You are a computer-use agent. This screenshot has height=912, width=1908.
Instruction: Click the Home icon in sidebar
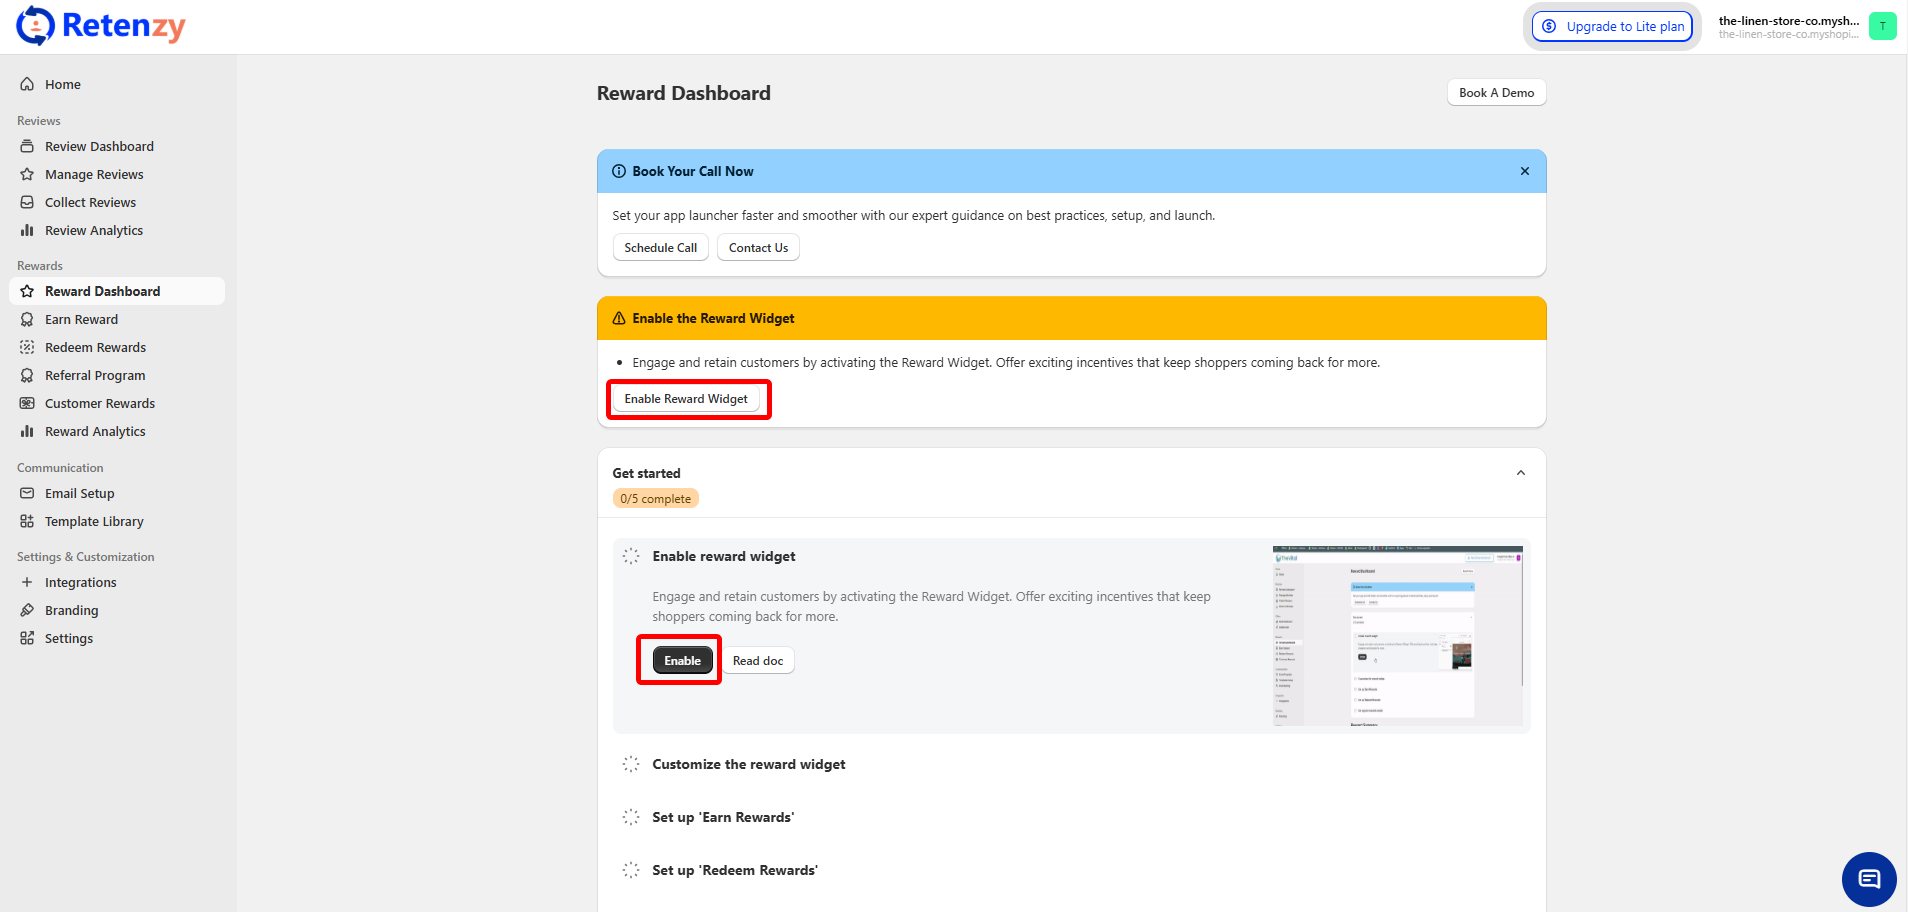(x=27, y=85)
